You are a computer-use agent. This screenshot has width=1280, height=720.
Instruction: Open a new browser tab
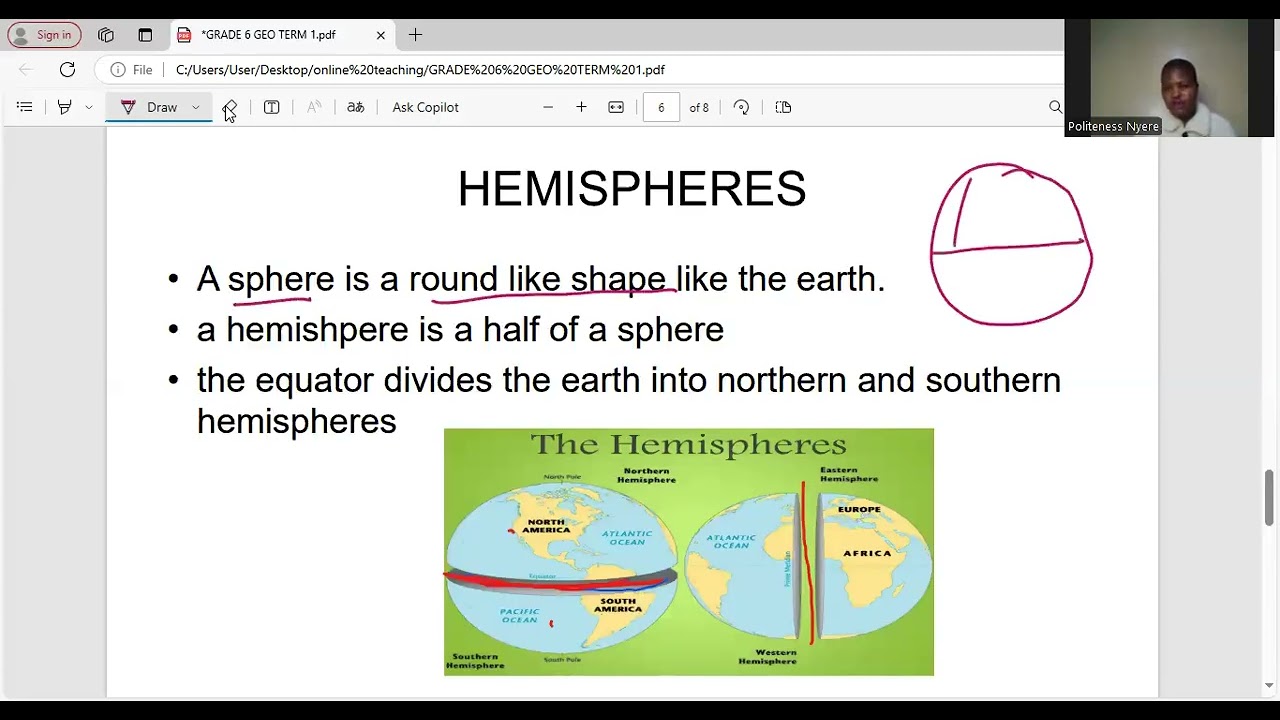(x=415, y=35)
